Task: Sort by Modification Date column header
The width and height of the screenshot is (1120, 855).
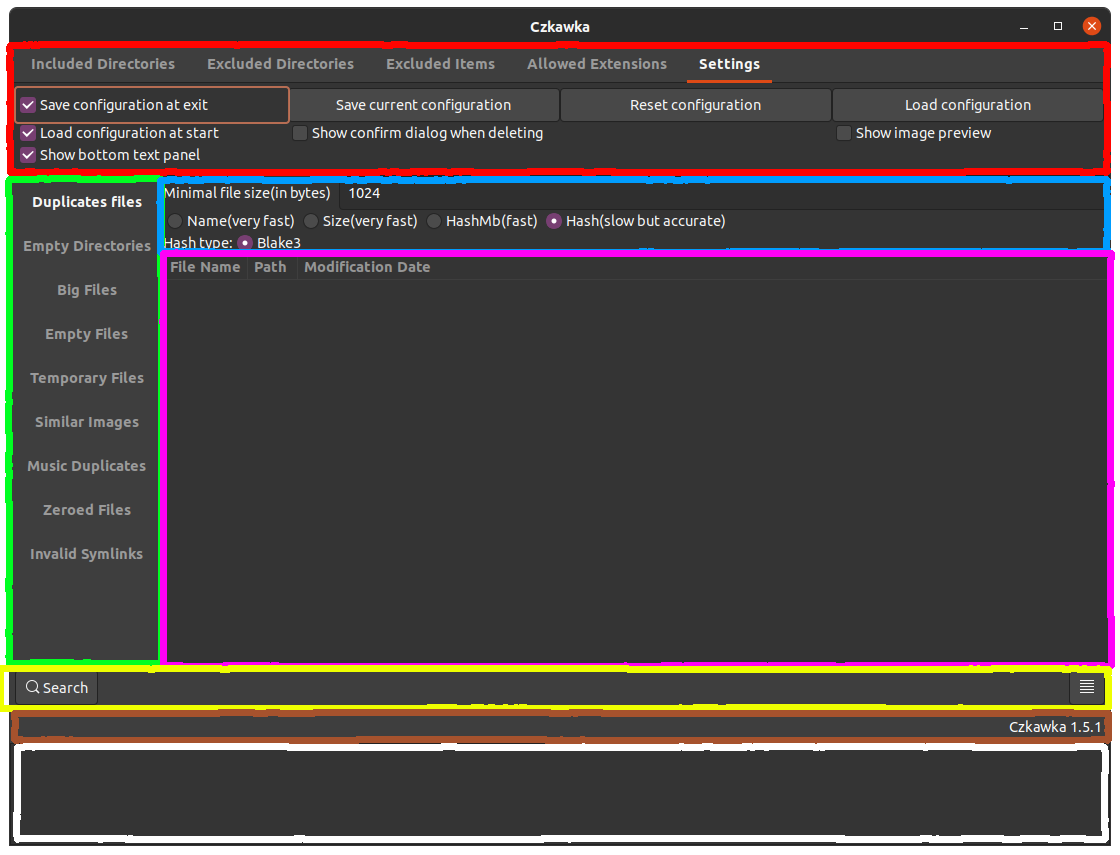Action: point(367,267)
